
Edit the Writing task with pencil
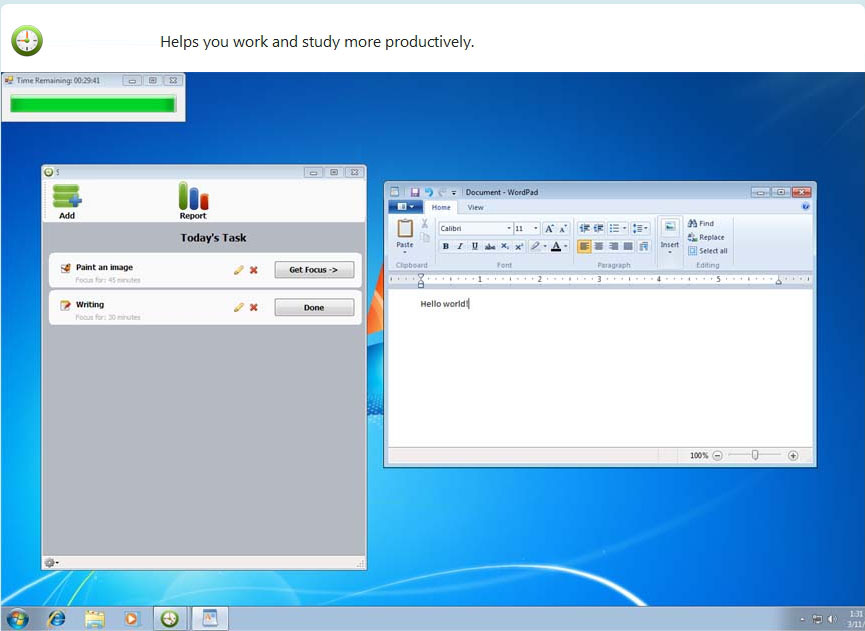(x=238, y=307)
